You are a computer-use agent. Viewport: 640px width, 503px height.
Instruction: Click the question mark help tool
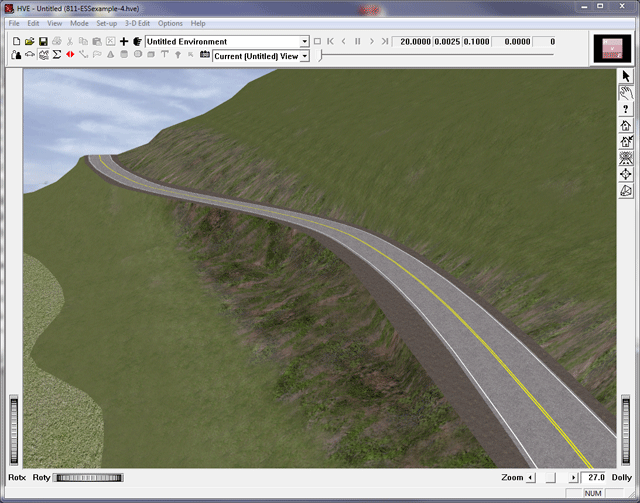tap(626, 109)
